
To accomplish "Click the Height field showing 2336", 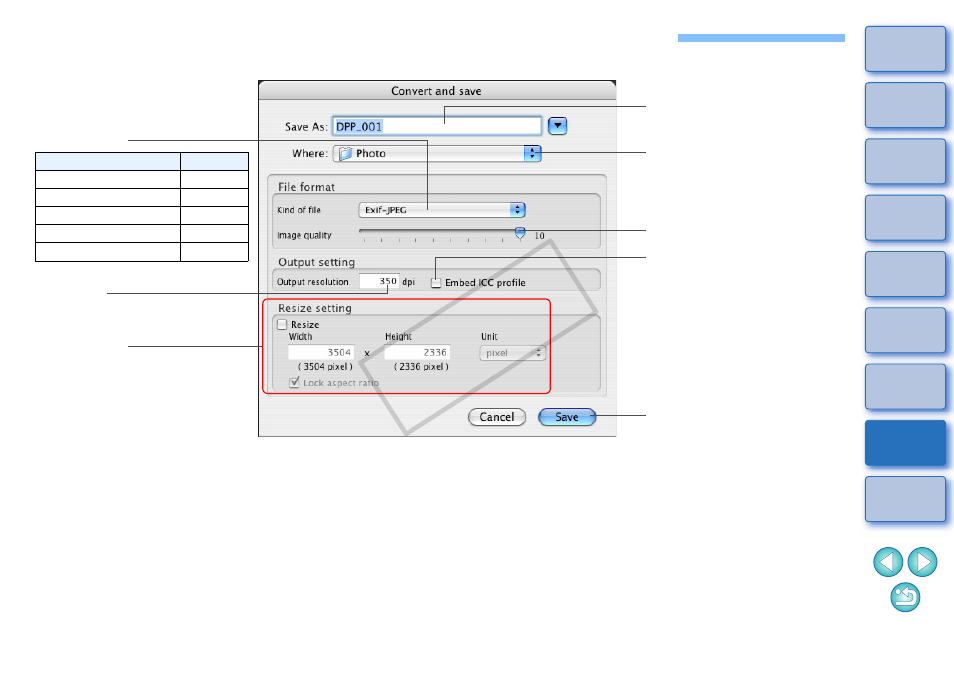I will coord(417,353).
